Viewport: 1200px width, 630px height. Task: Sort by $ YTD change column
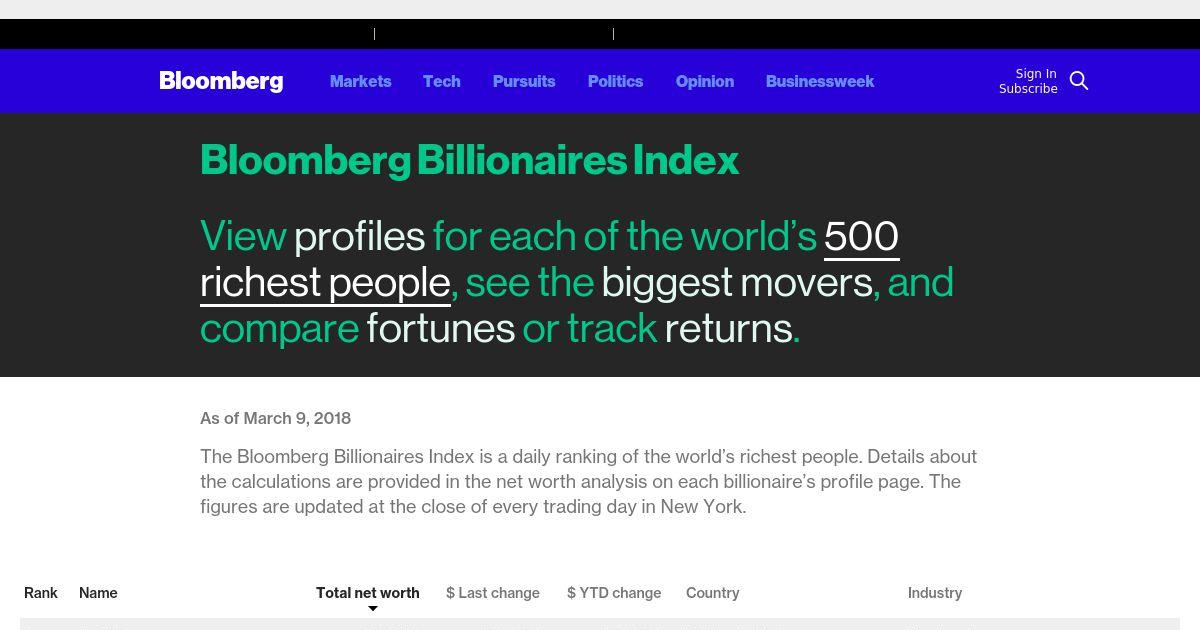click(x=614, y=593)
